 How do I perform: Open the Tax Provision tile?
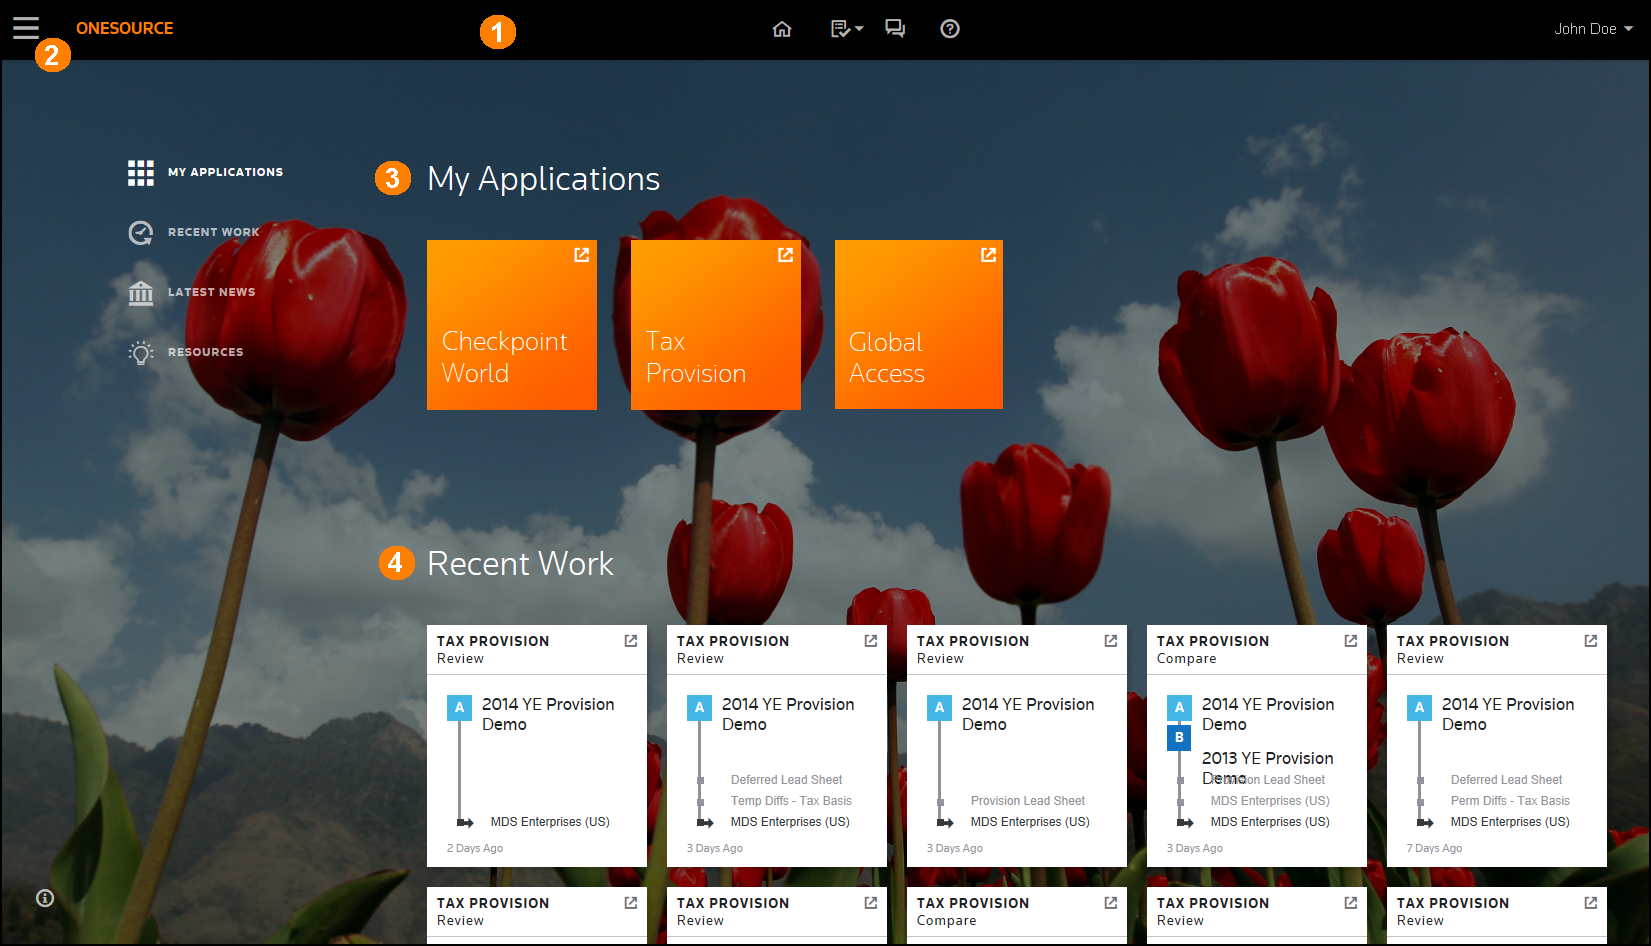click(x=716, y=325)
